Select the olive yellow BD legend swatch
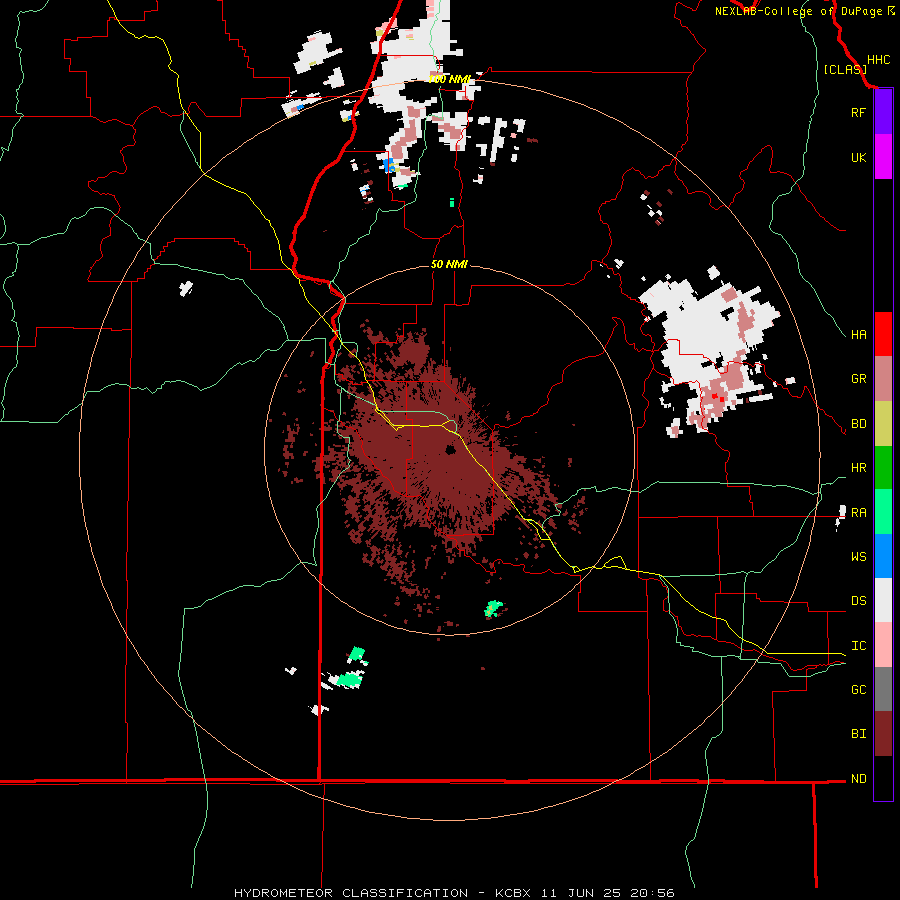Screen dimensions: 900x900 (883, 424)
